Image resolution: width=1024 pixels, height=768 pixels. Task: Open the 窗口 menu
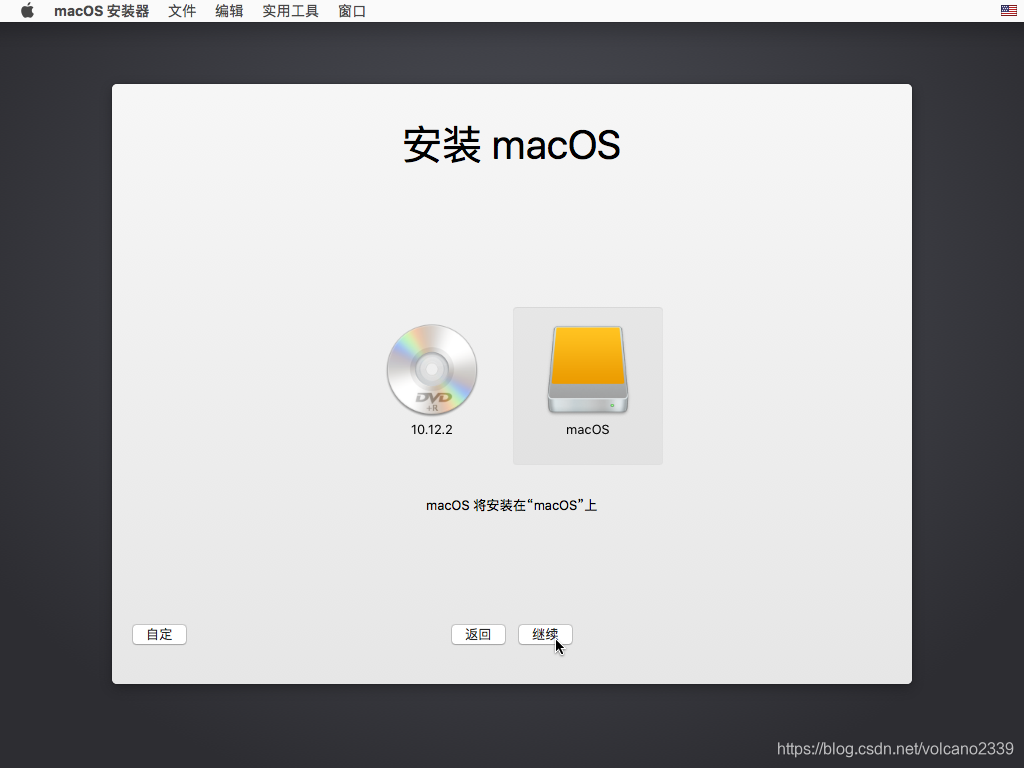(x=352, y=11)
